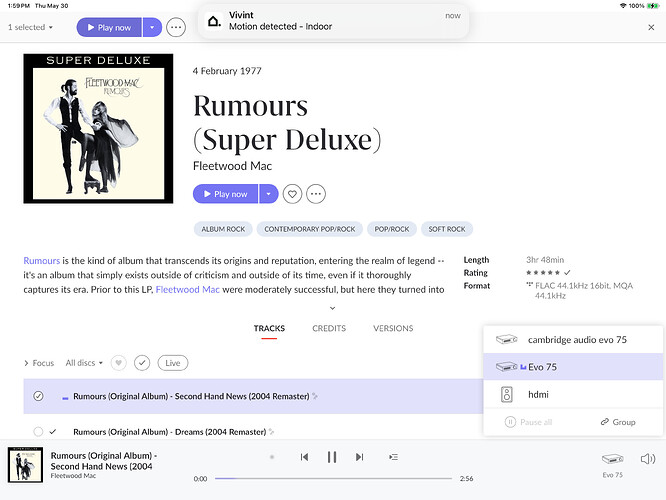Click the battery indicator in status bar
The height and width of the screenshot is (500, 666).
point(654,6)
